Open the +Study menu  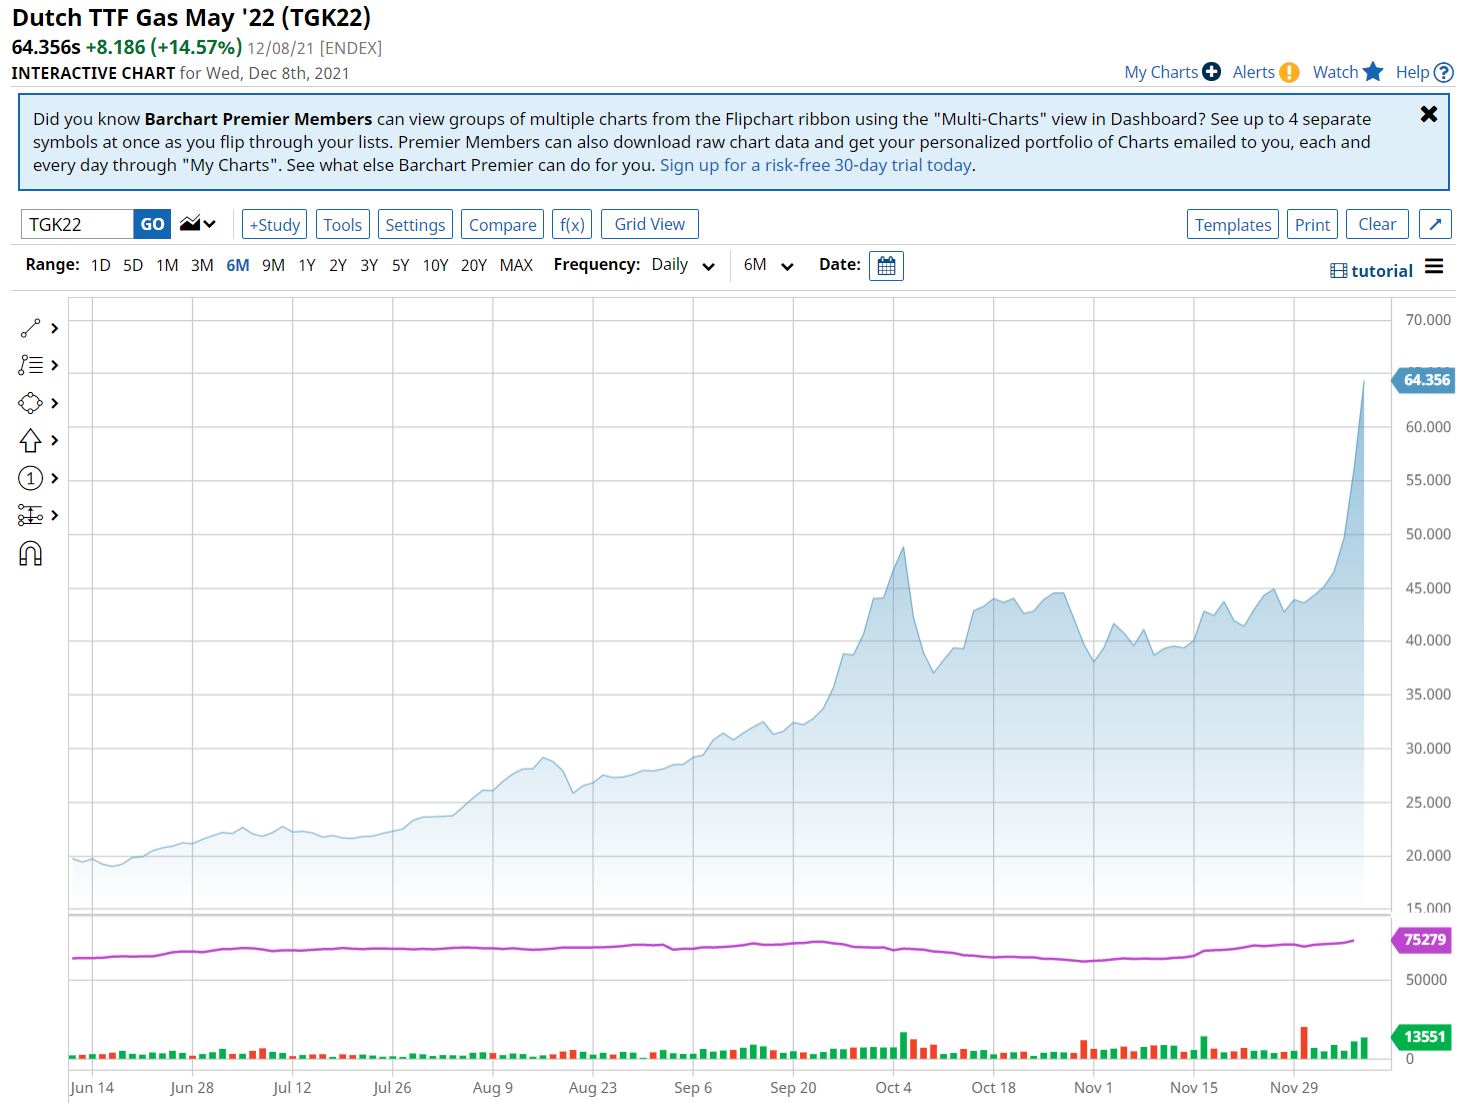274,225
